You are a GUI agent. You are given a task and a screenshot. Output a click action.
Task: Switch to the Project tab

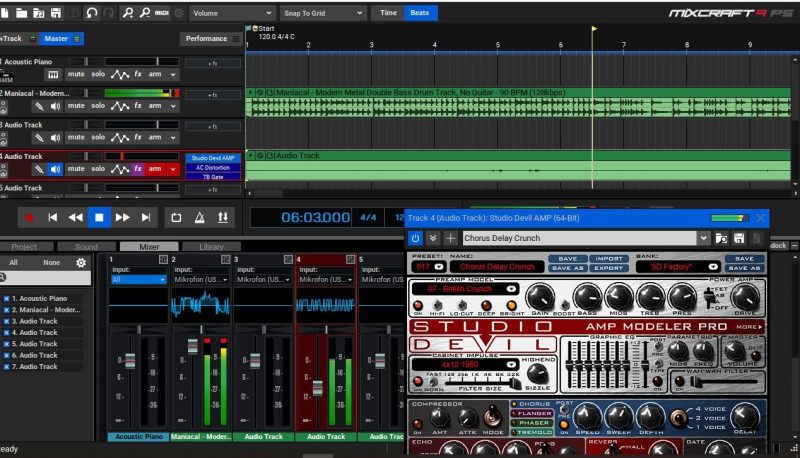pyautogui.click(x=24, y=247)
